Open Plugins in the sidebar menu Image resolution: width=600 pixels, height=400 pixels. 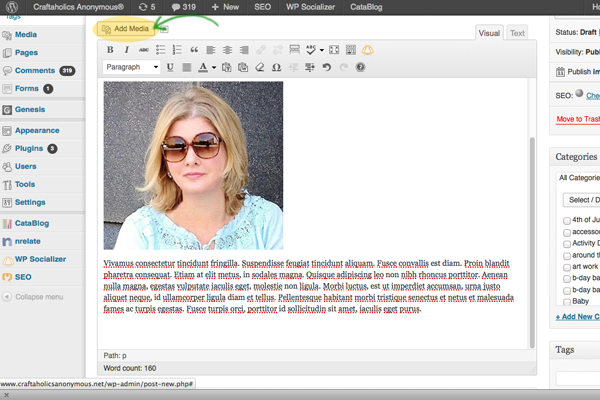(x=29, y=148)
